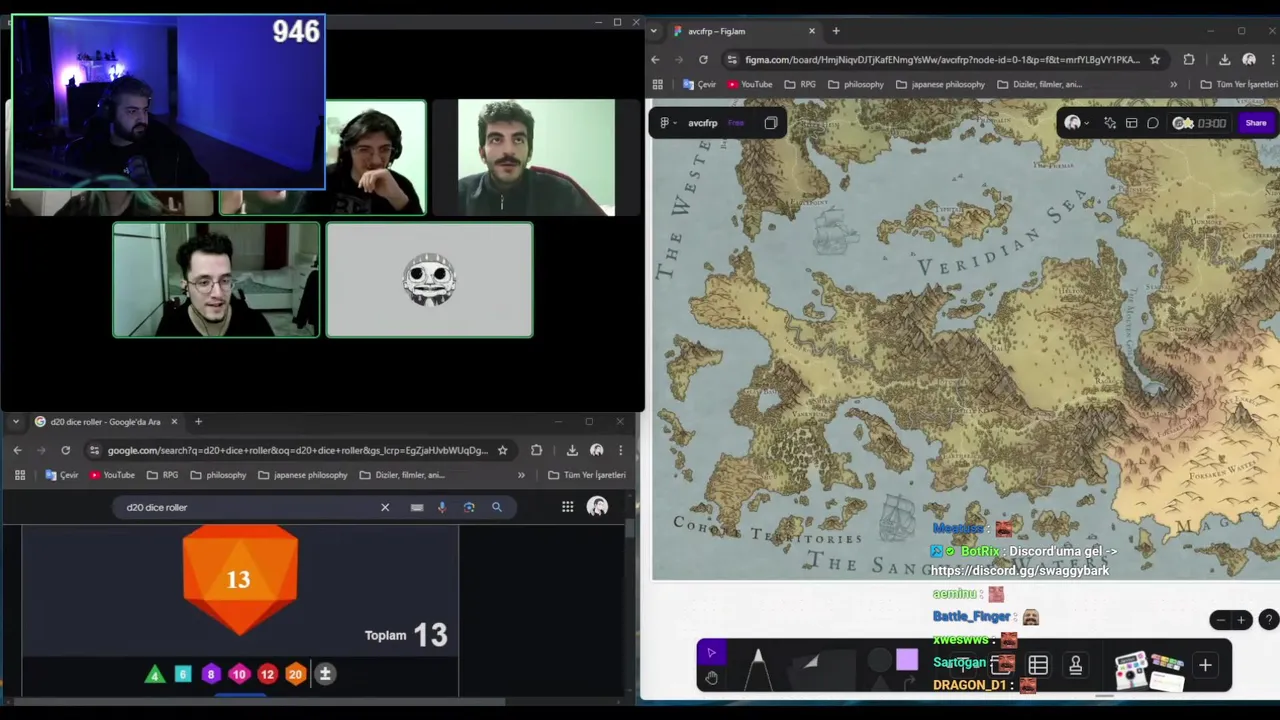Open FigJam help question mark

(1268, 620)
